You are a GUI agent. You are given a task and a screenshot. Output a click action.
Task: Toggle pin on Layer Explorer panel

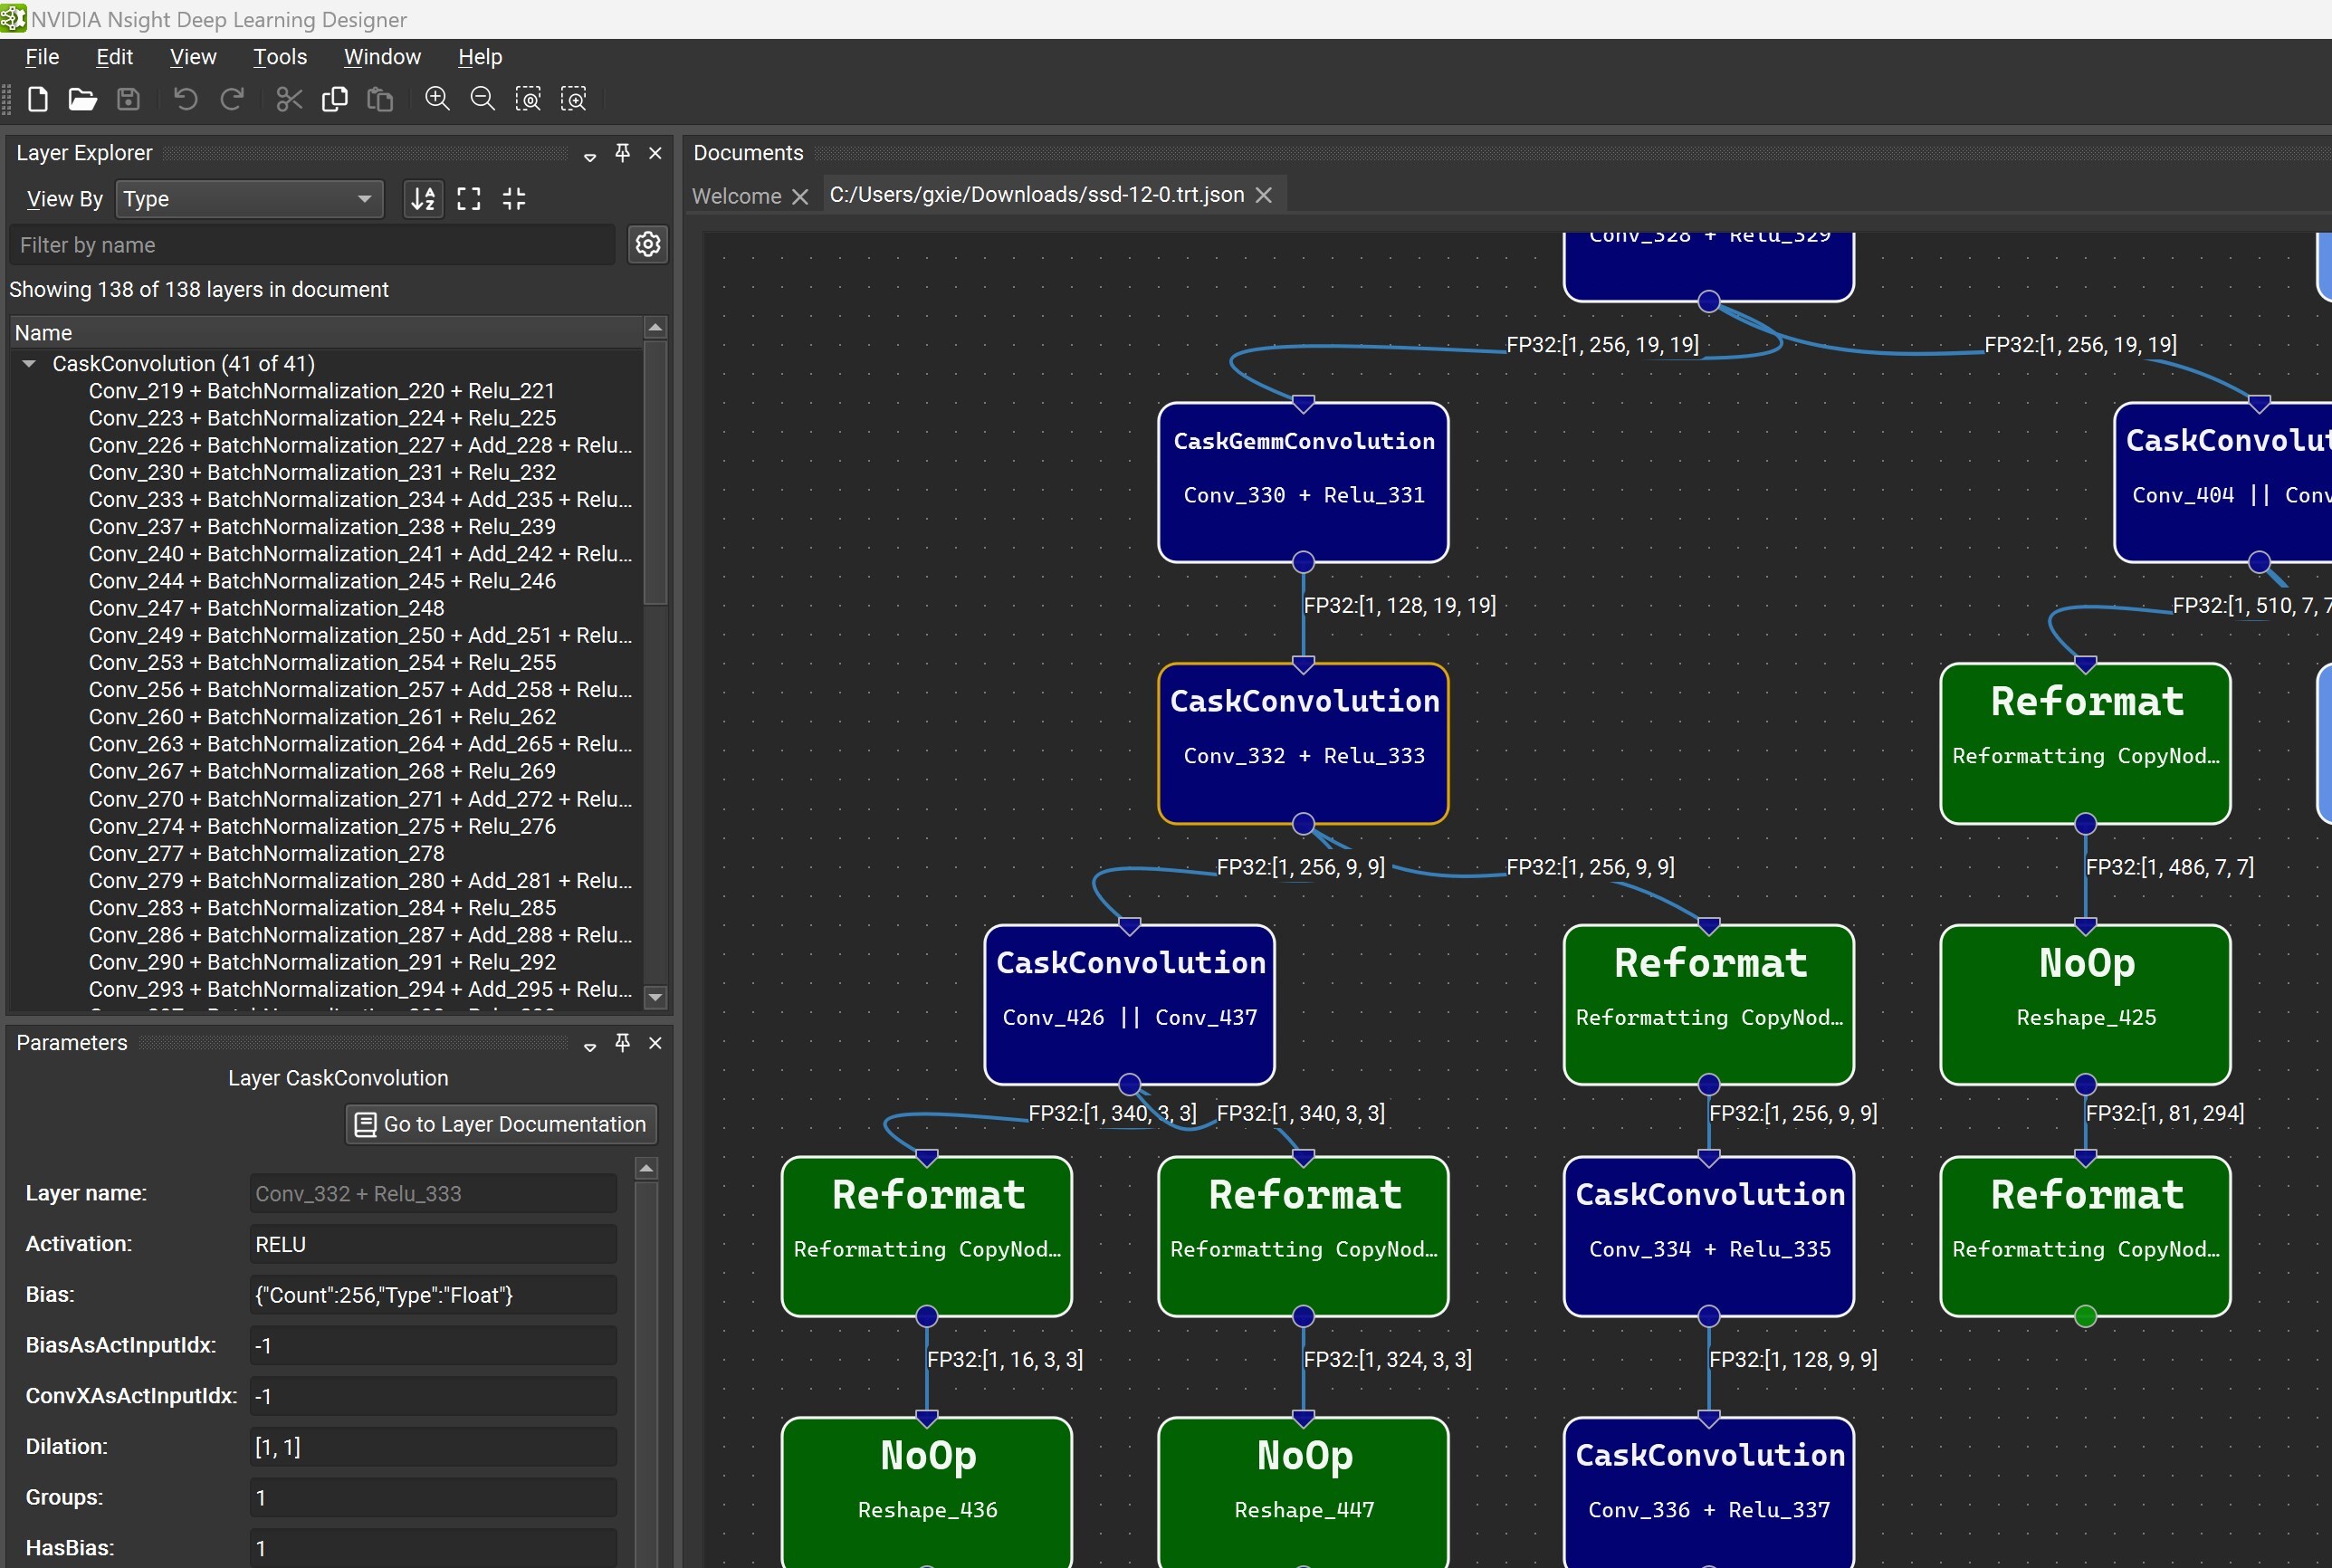click(622, 153)
